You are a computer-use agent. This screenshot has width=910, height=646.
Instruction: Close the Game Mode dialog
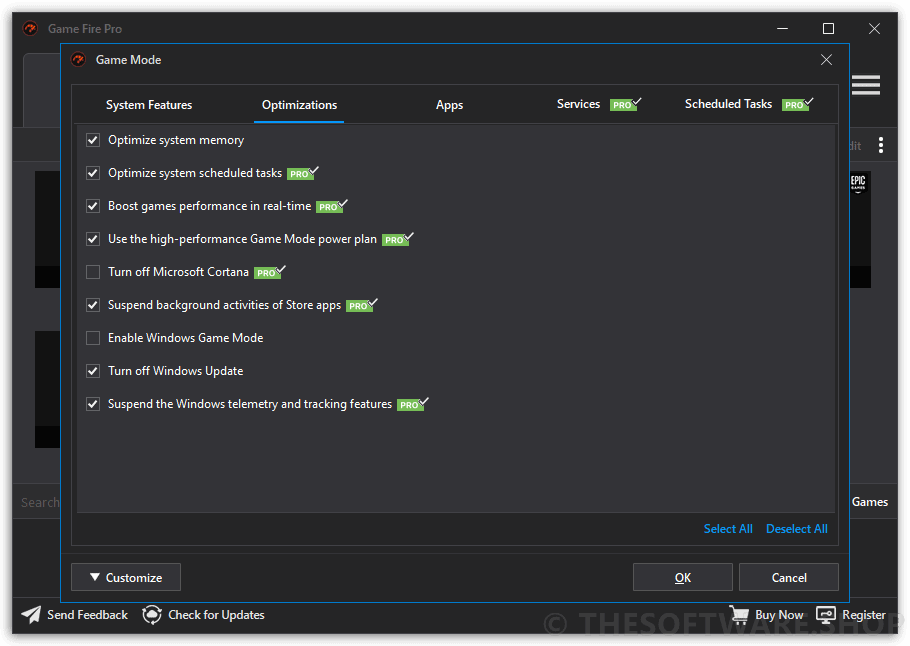point(826,60)
